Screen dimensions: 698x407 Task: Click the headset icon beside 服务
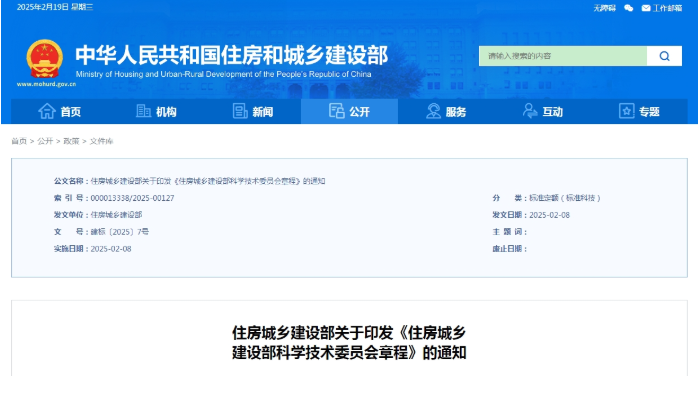433,111
